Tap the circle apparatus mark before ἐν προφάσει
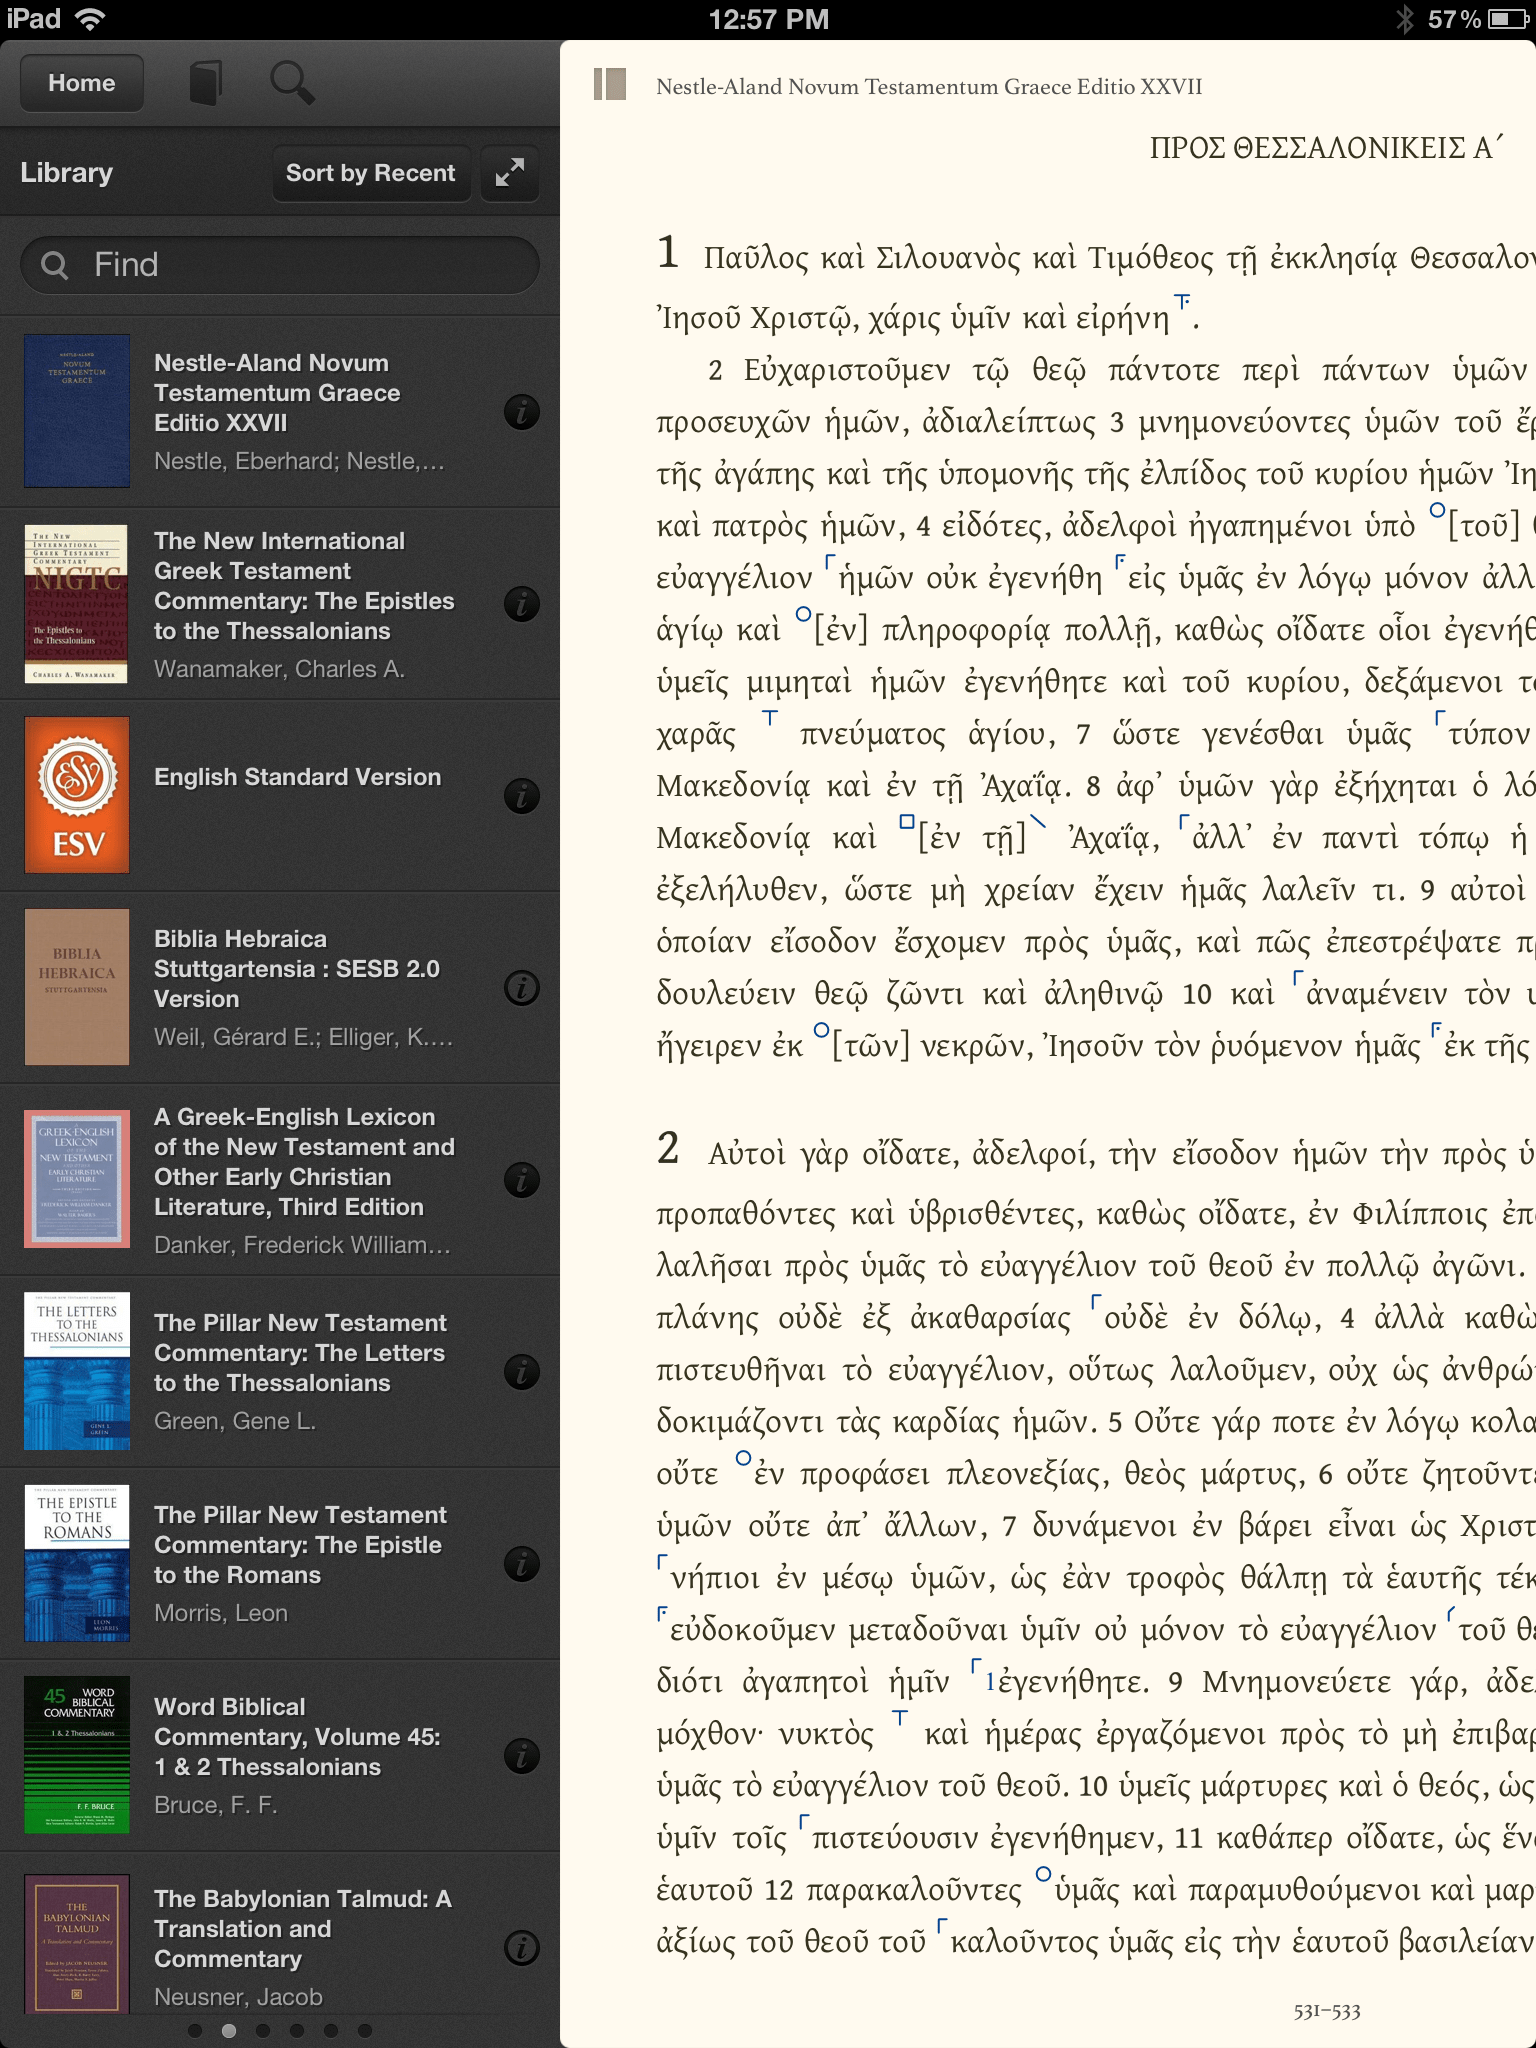This screenshot has width=1536, height=2048. (x=743, y=1458)
